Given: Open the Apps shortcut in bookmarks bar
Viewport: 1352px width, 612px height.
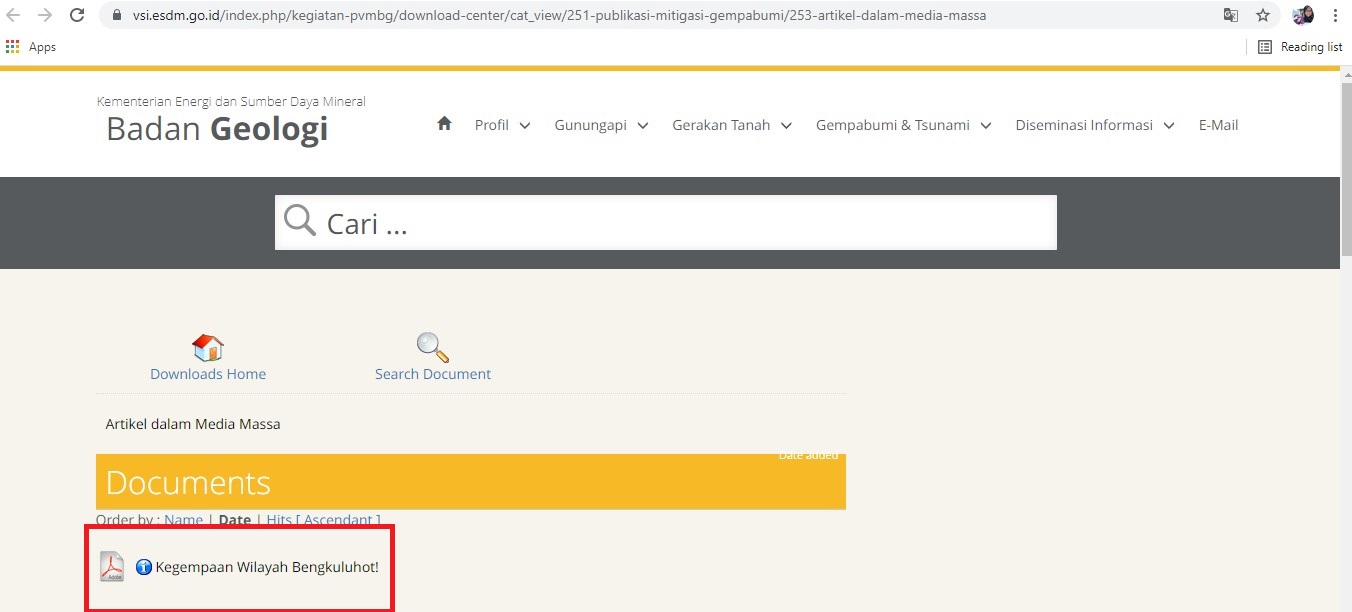Looking at the screenshot, I should (31, 47).
